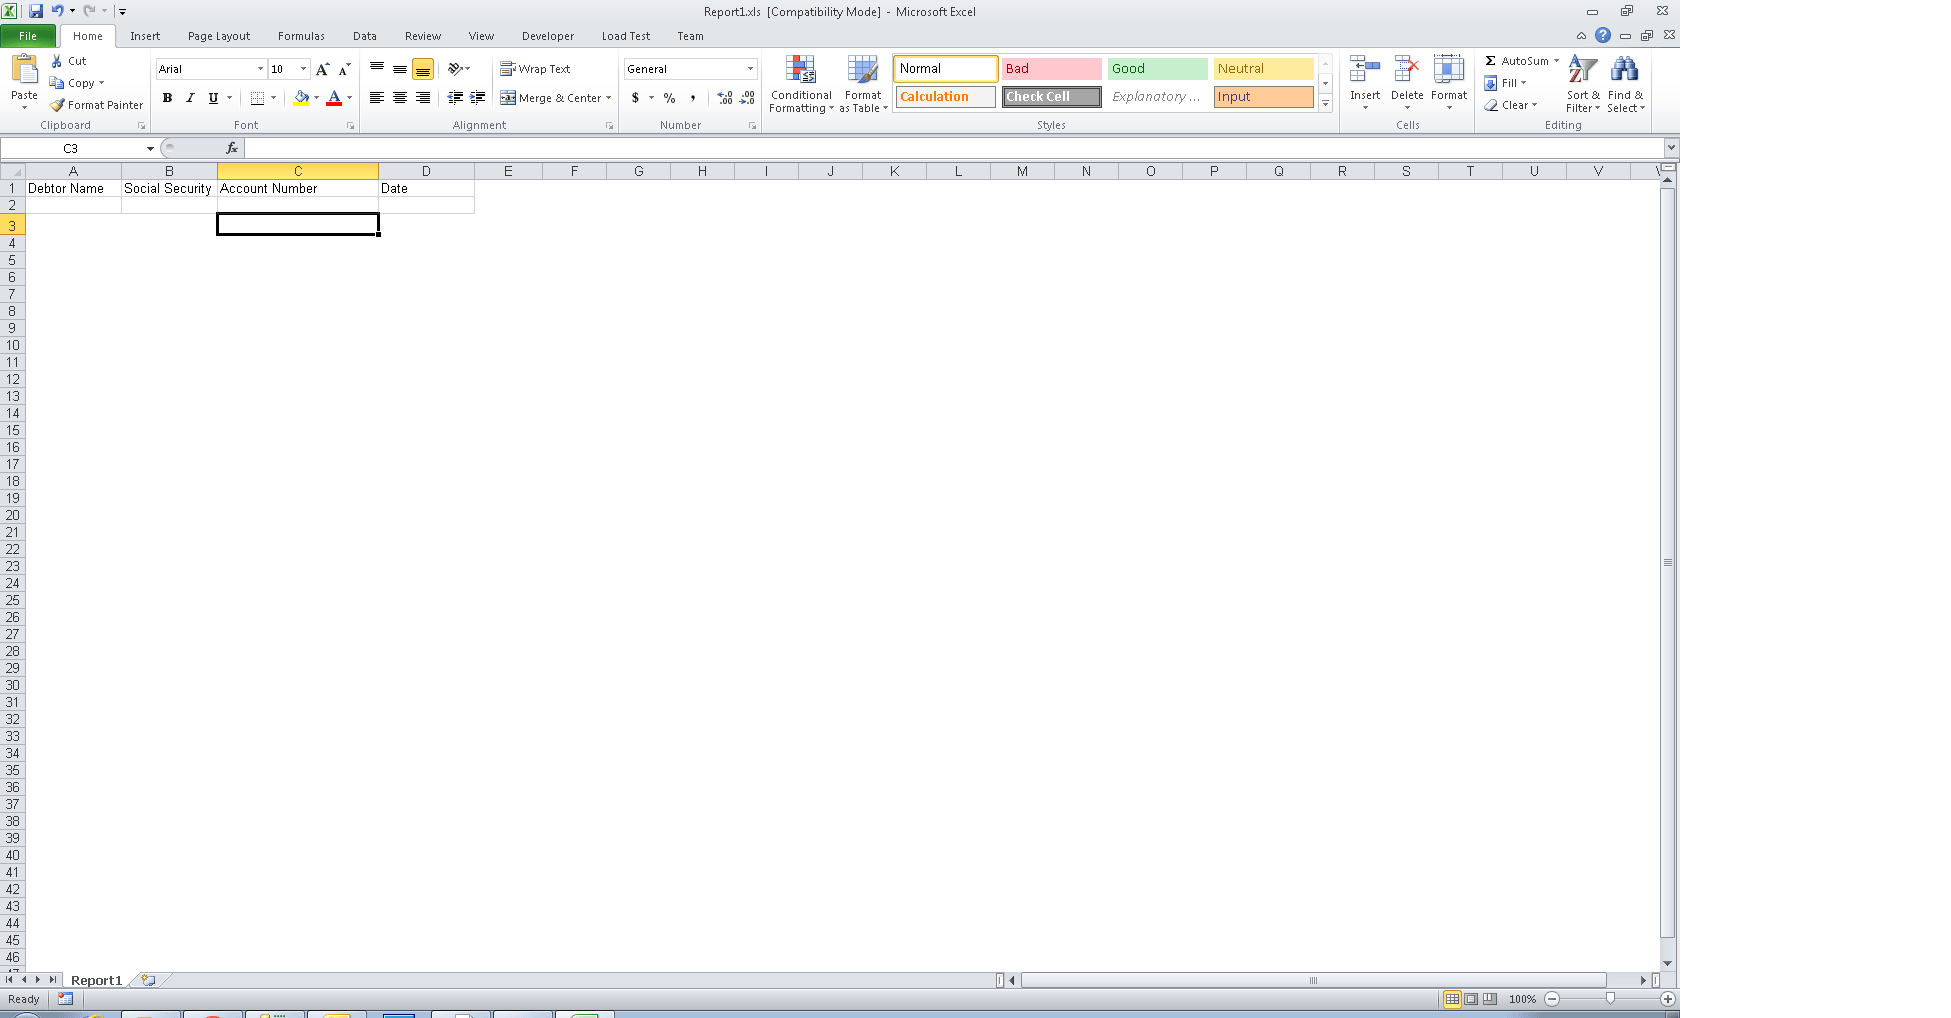
Task: Expand the Merge & Center dropdown
Action: coord(608,98)
